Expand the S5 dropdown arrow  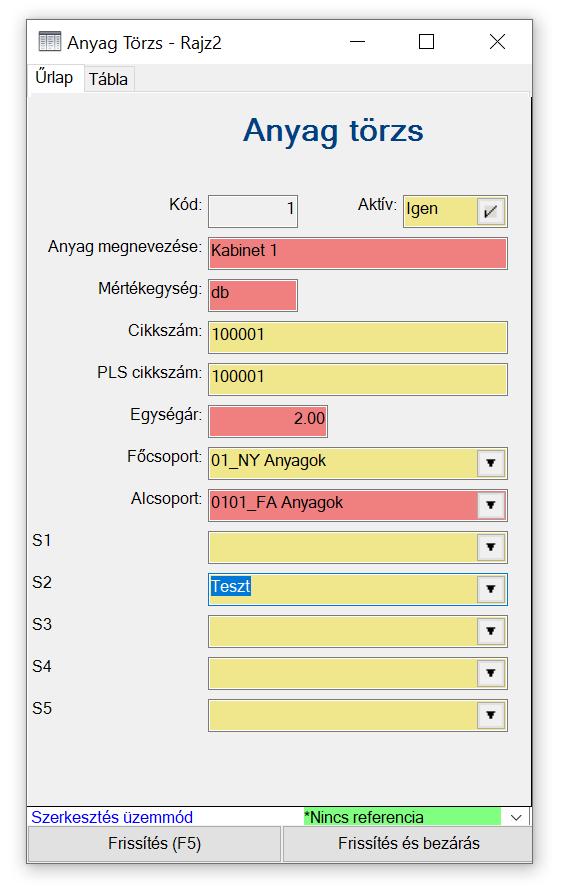490,715
